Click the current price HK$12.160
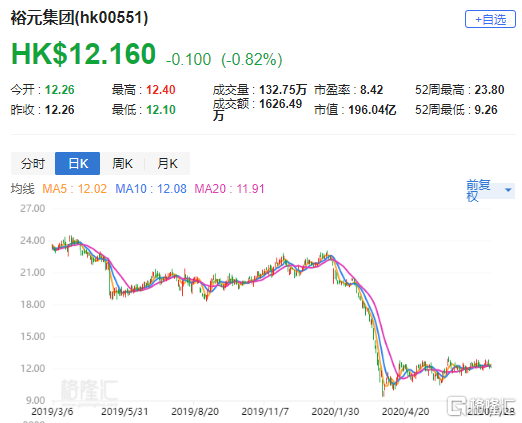 click(x=83, y=54)
